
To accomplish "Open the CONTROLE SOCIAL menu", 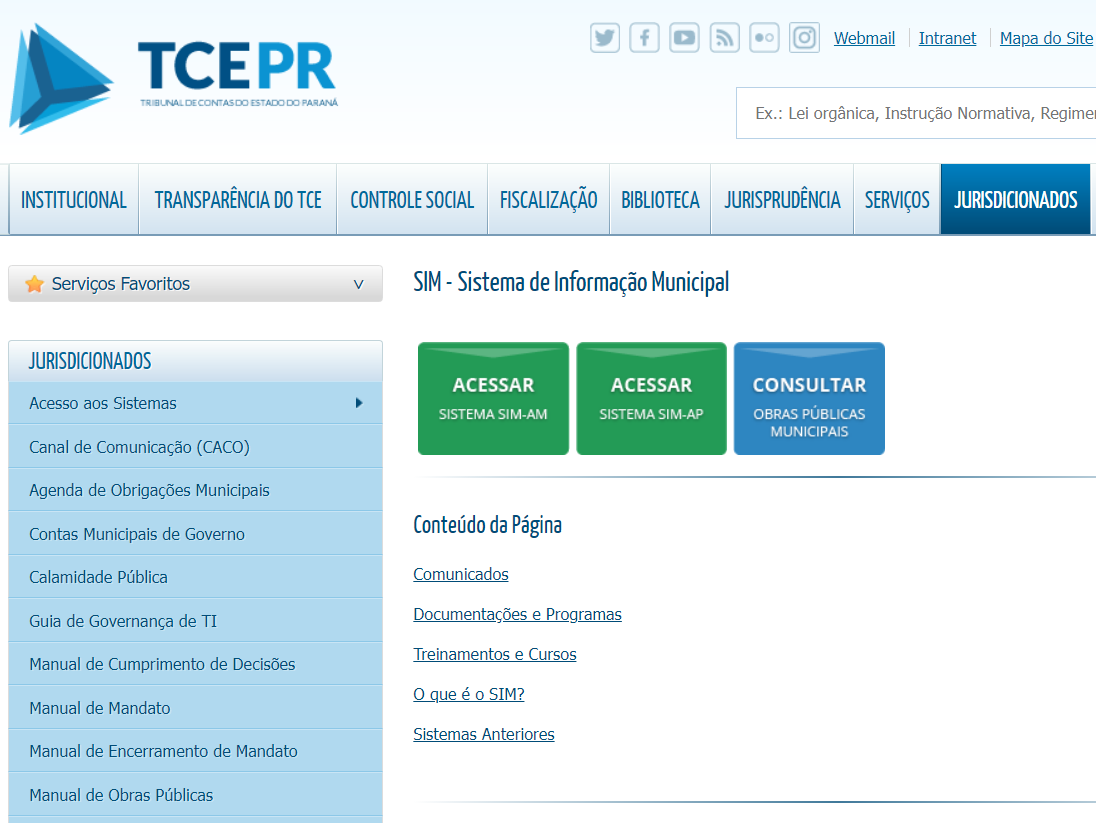I will click(x=412, y=200).
